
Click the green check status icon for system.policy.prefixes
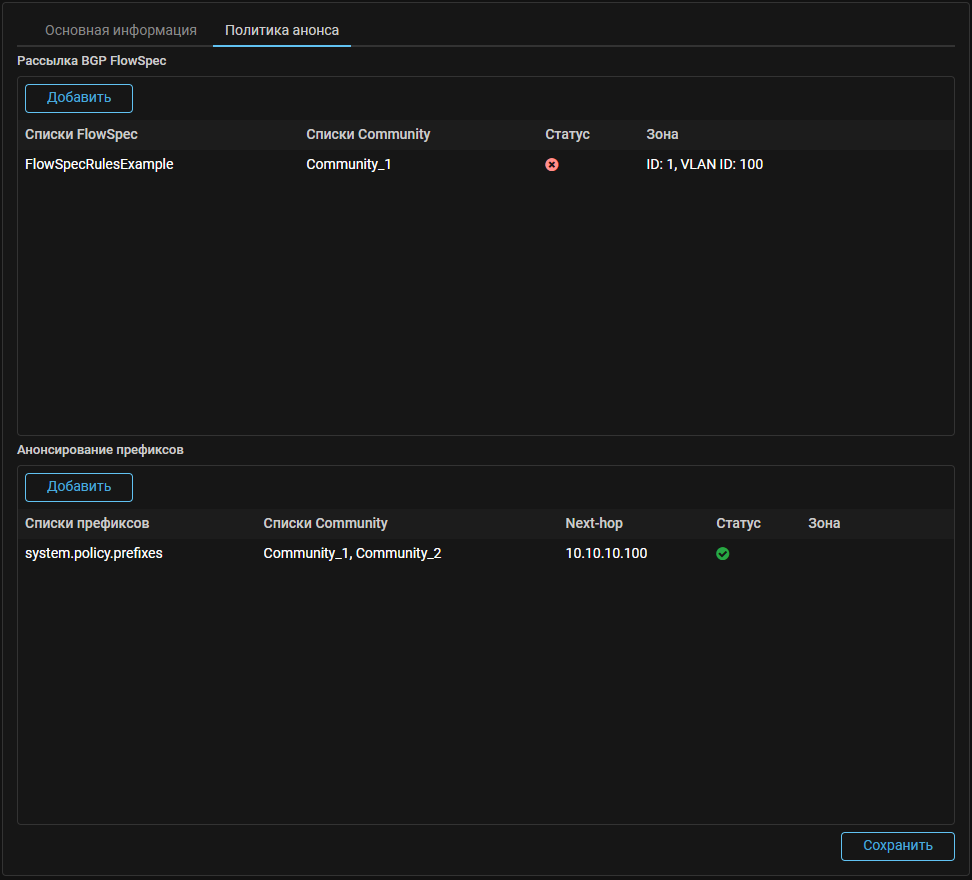coord(723,554)
